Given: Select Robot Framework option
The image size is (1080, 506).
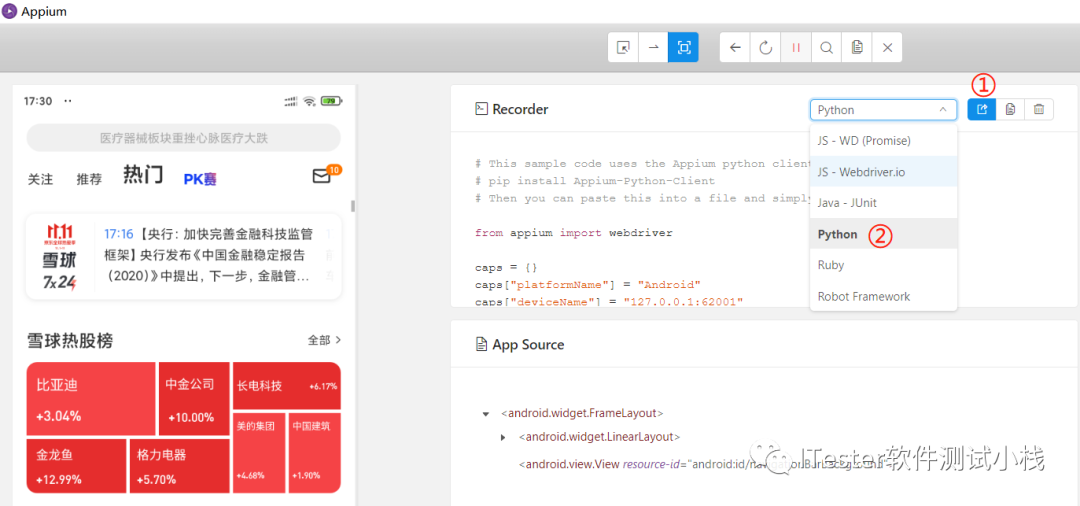Looking at the screenshot, I should click(884, 296).
